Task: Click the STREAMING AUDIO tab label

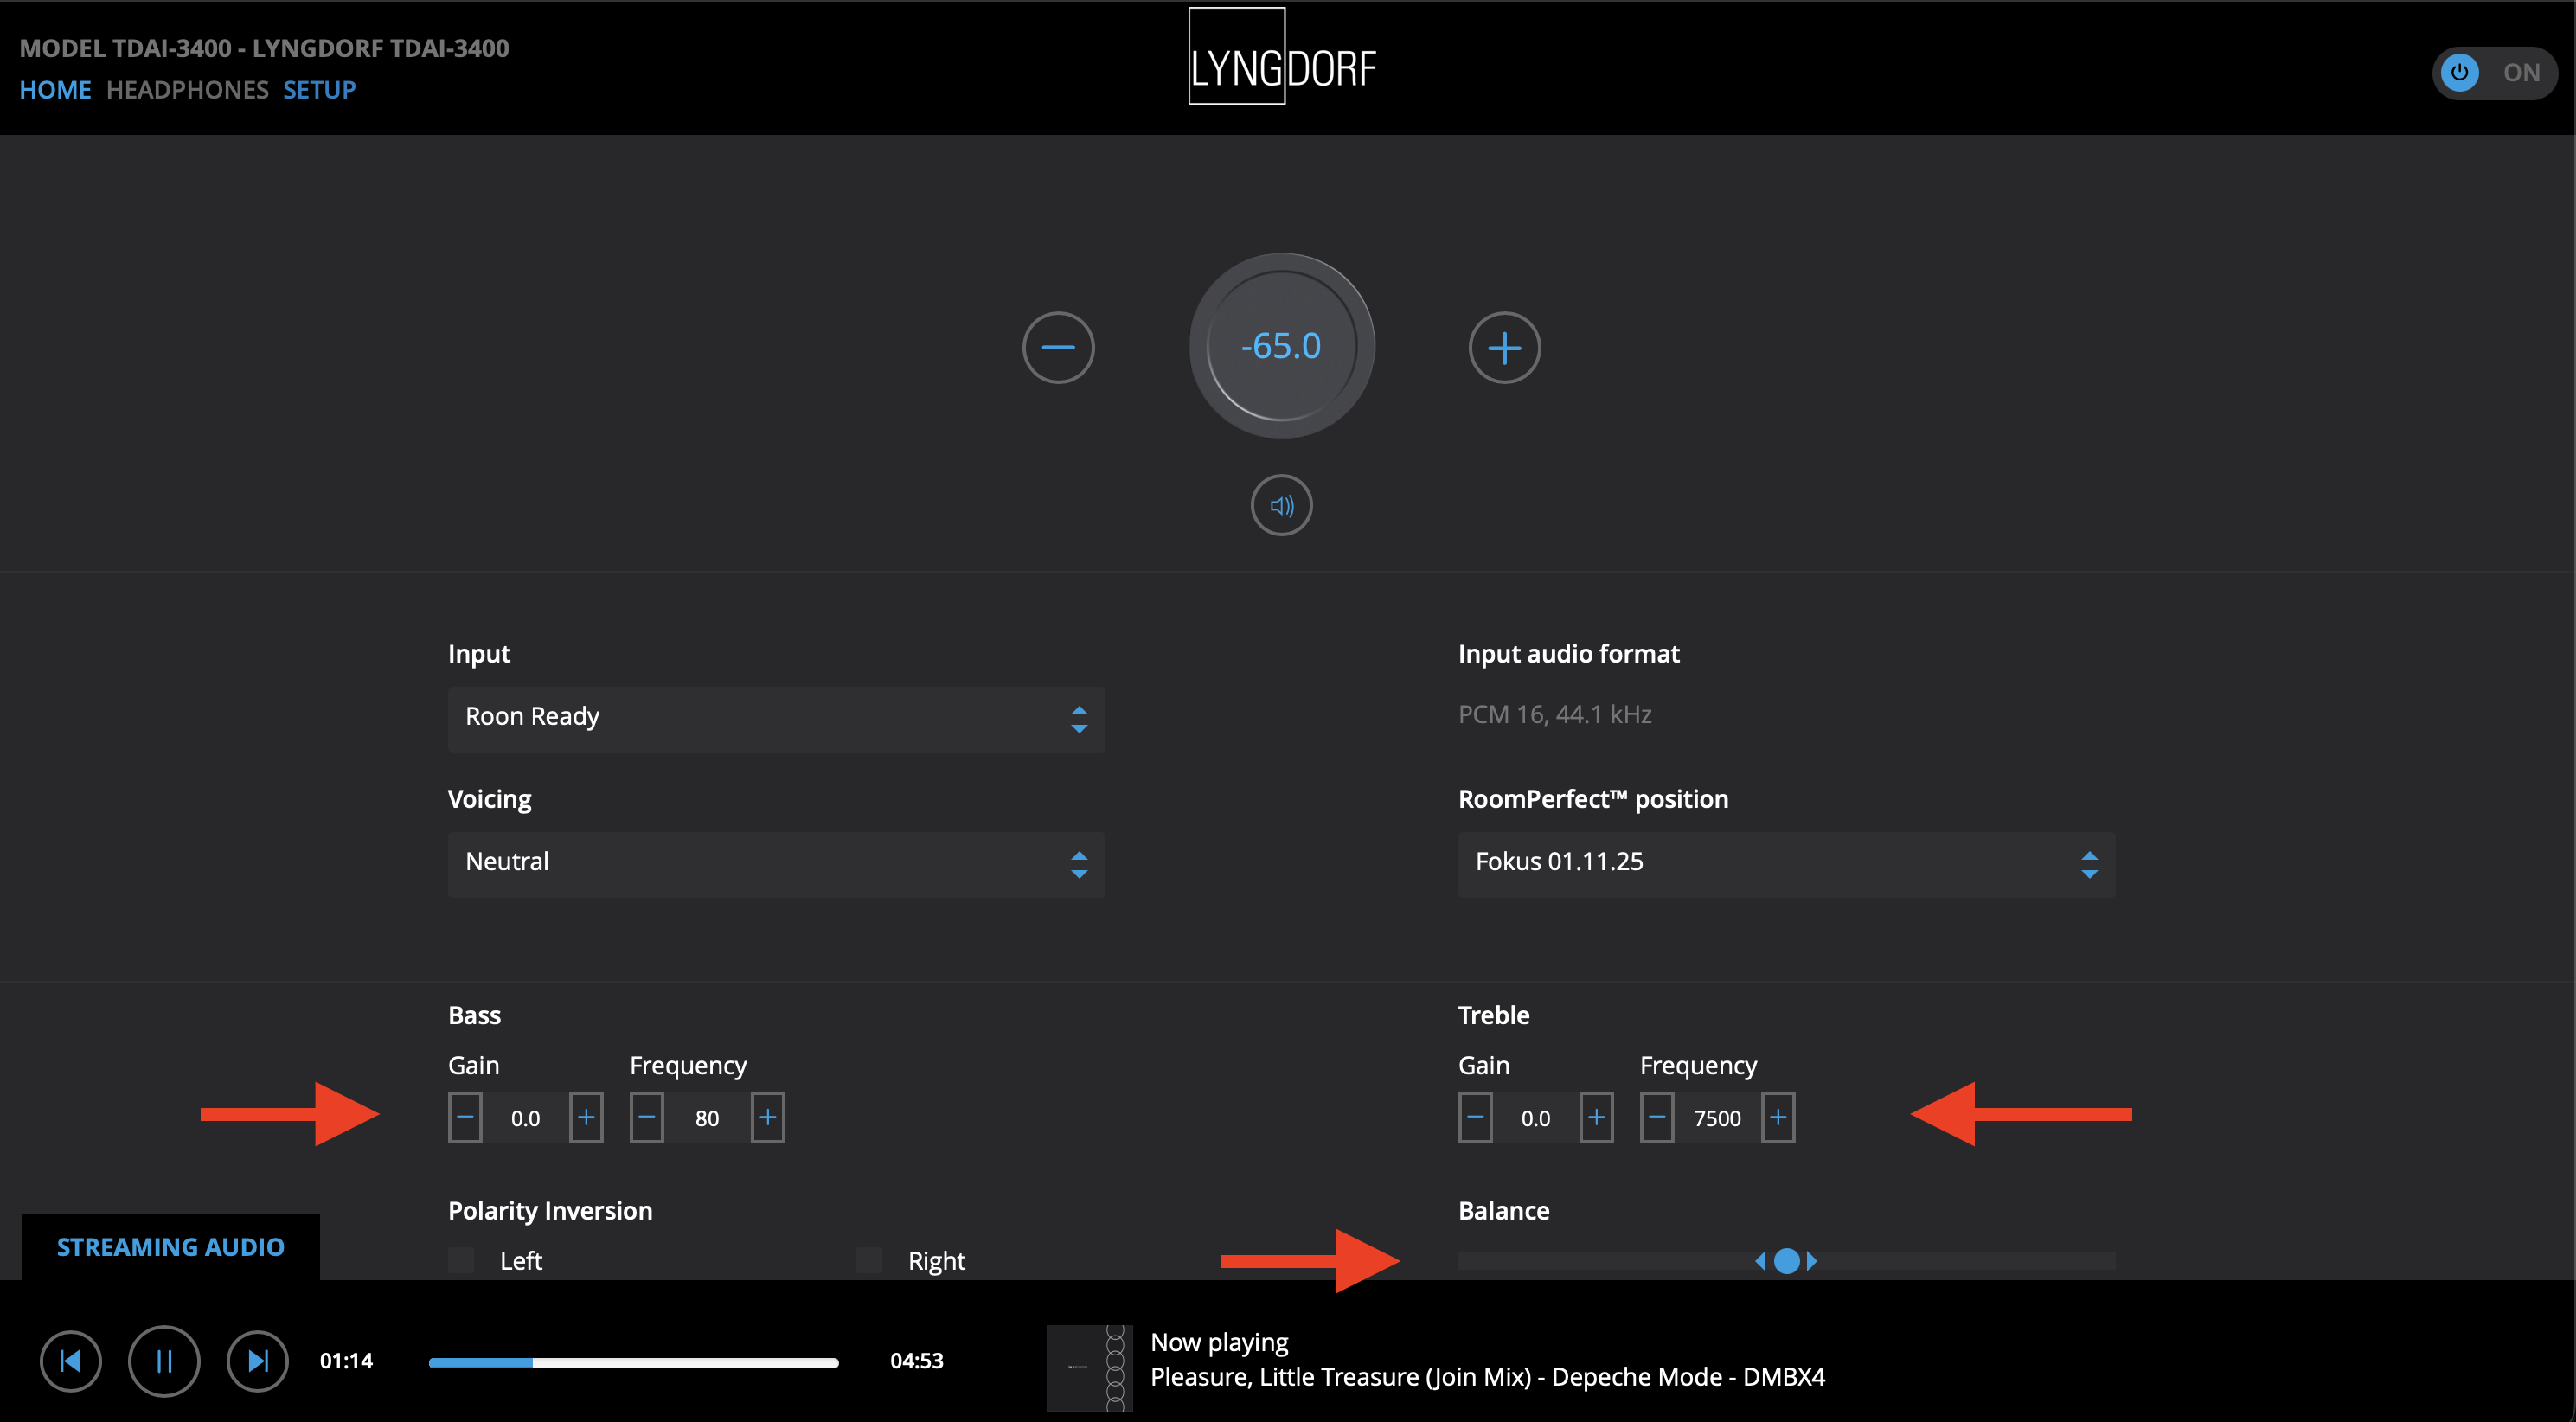Action: (170, 1247)
